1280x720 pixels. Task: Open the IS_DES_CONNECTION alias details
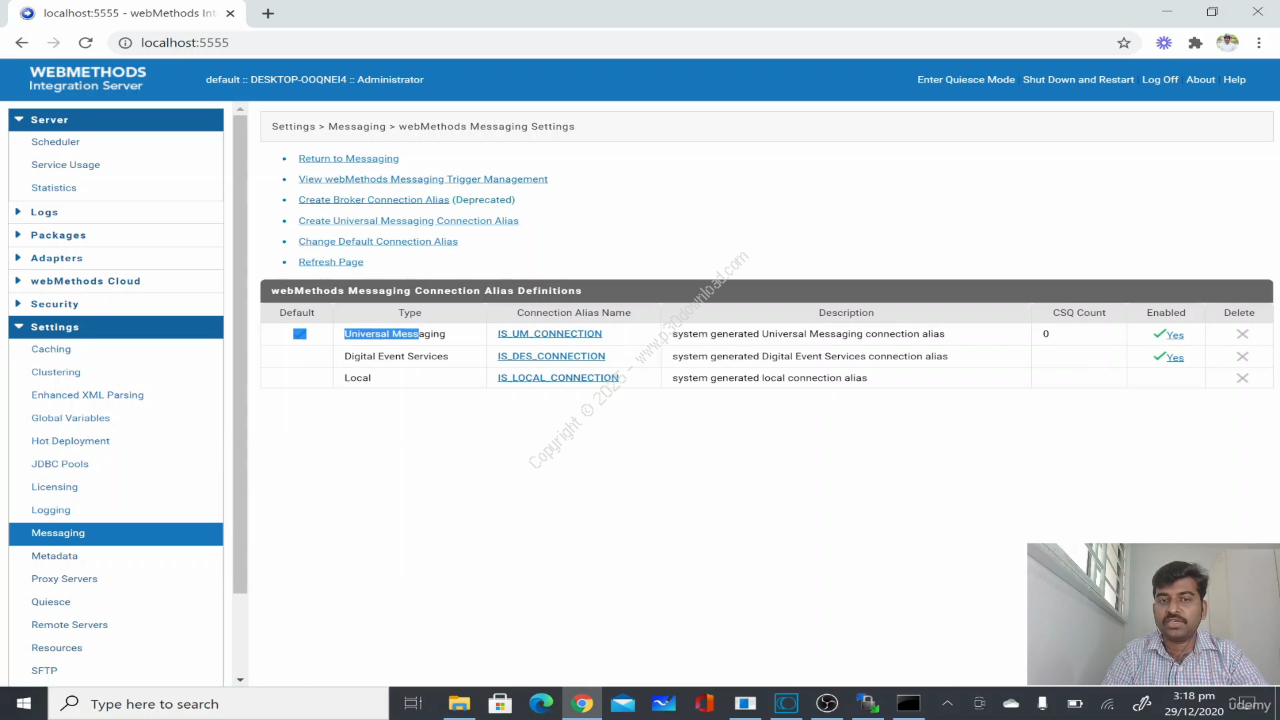click(551, 356)
